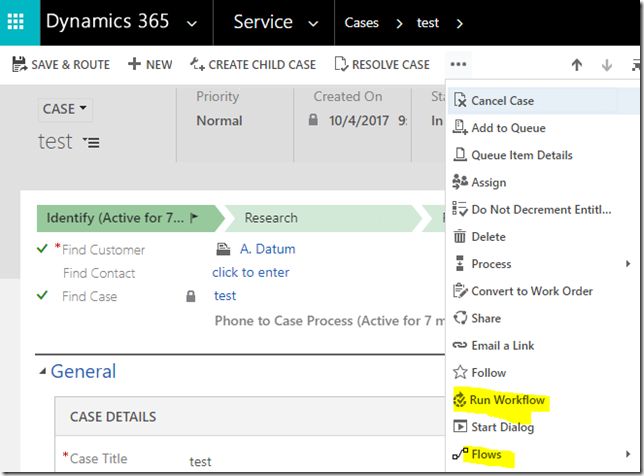Click the Find Customer field label
Viewport: 644px width, 476px height.
tap(104, 250)
